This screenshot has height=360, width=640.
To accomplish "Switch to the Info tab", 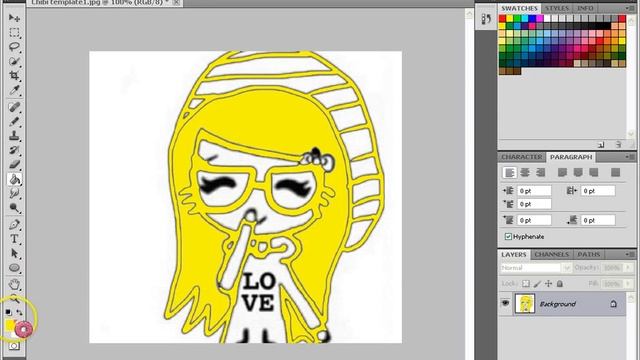I will click(x=585, y=8).
